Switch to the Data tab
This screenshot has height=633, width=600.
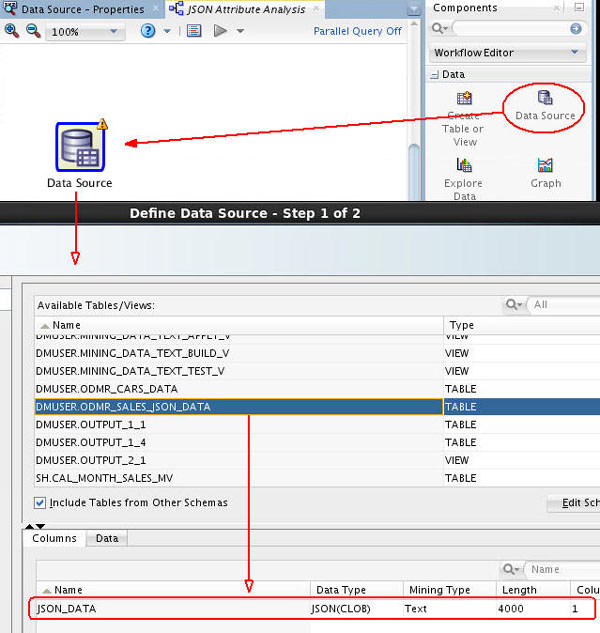[x=107, y=538]
